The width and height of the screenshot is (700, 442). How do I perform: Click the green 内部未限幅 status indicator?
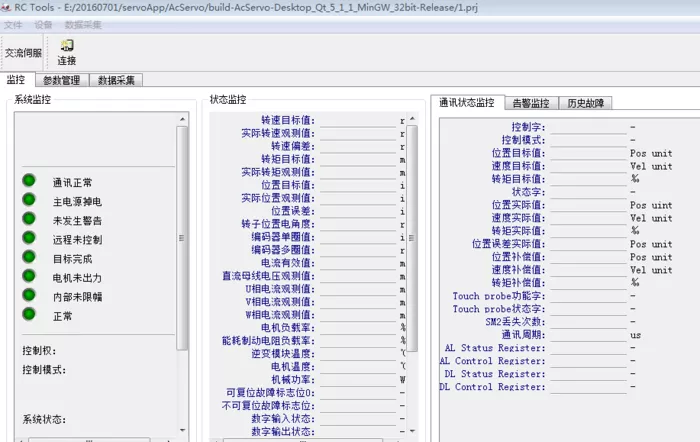coord(29,295)
